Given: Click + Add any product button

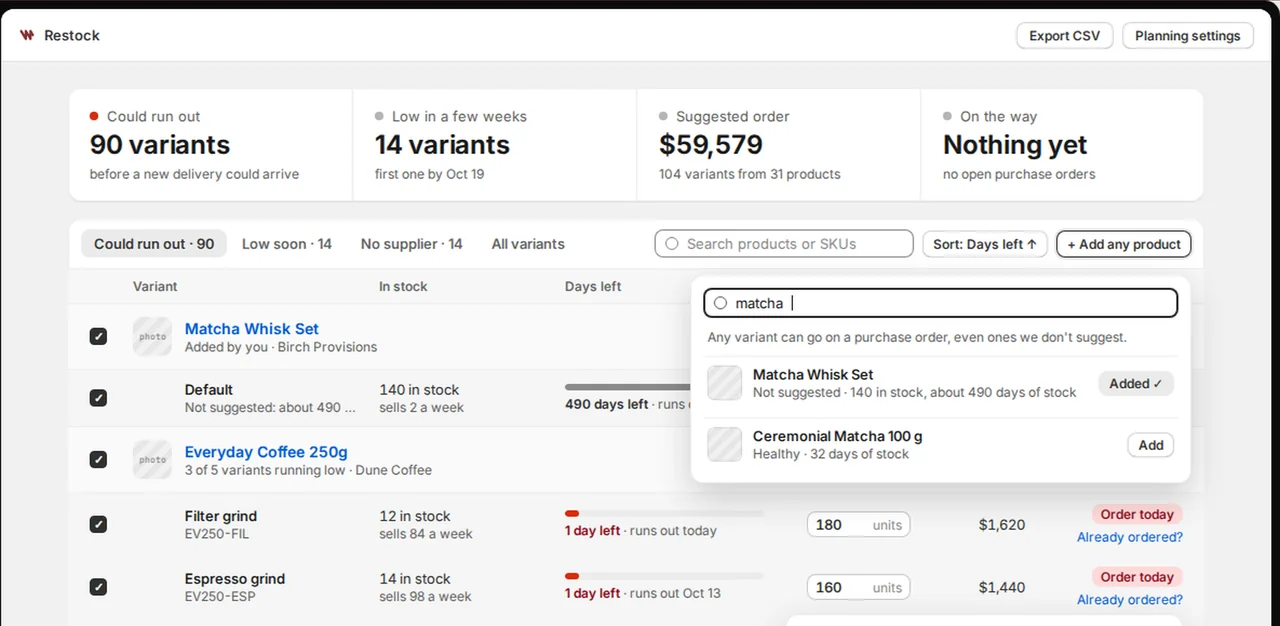Looking at the screenshot, I should coord(1124,244).
